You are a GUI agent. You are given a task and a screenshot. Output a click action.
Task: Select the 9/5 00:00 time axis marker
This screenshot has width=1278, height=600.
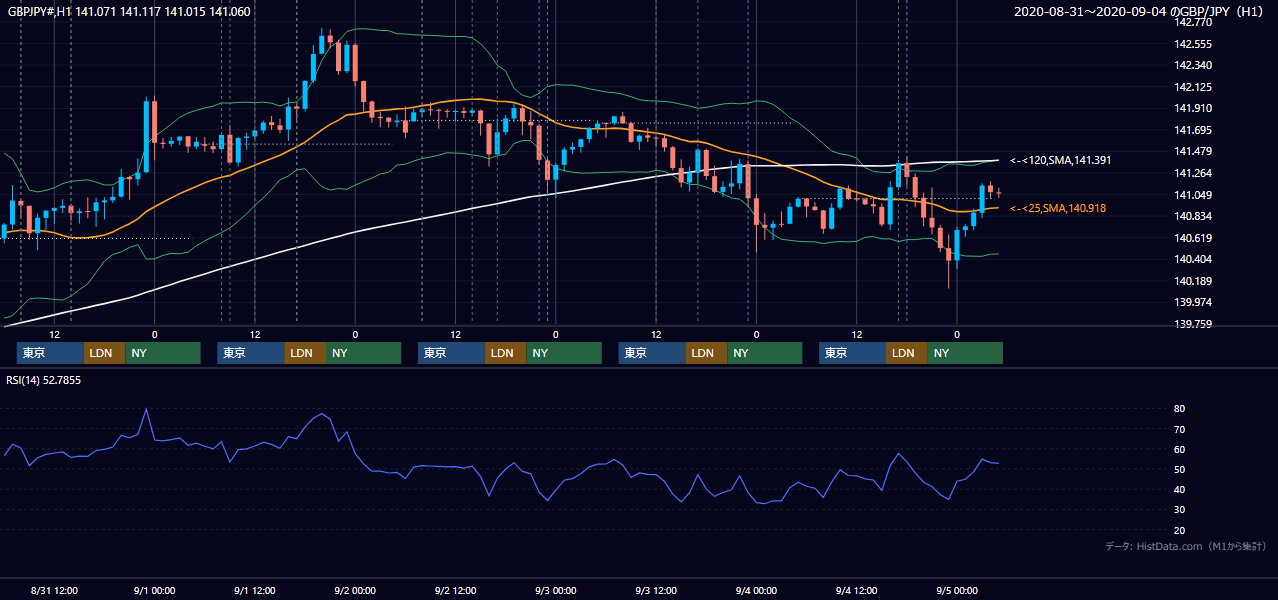(957, 591)
